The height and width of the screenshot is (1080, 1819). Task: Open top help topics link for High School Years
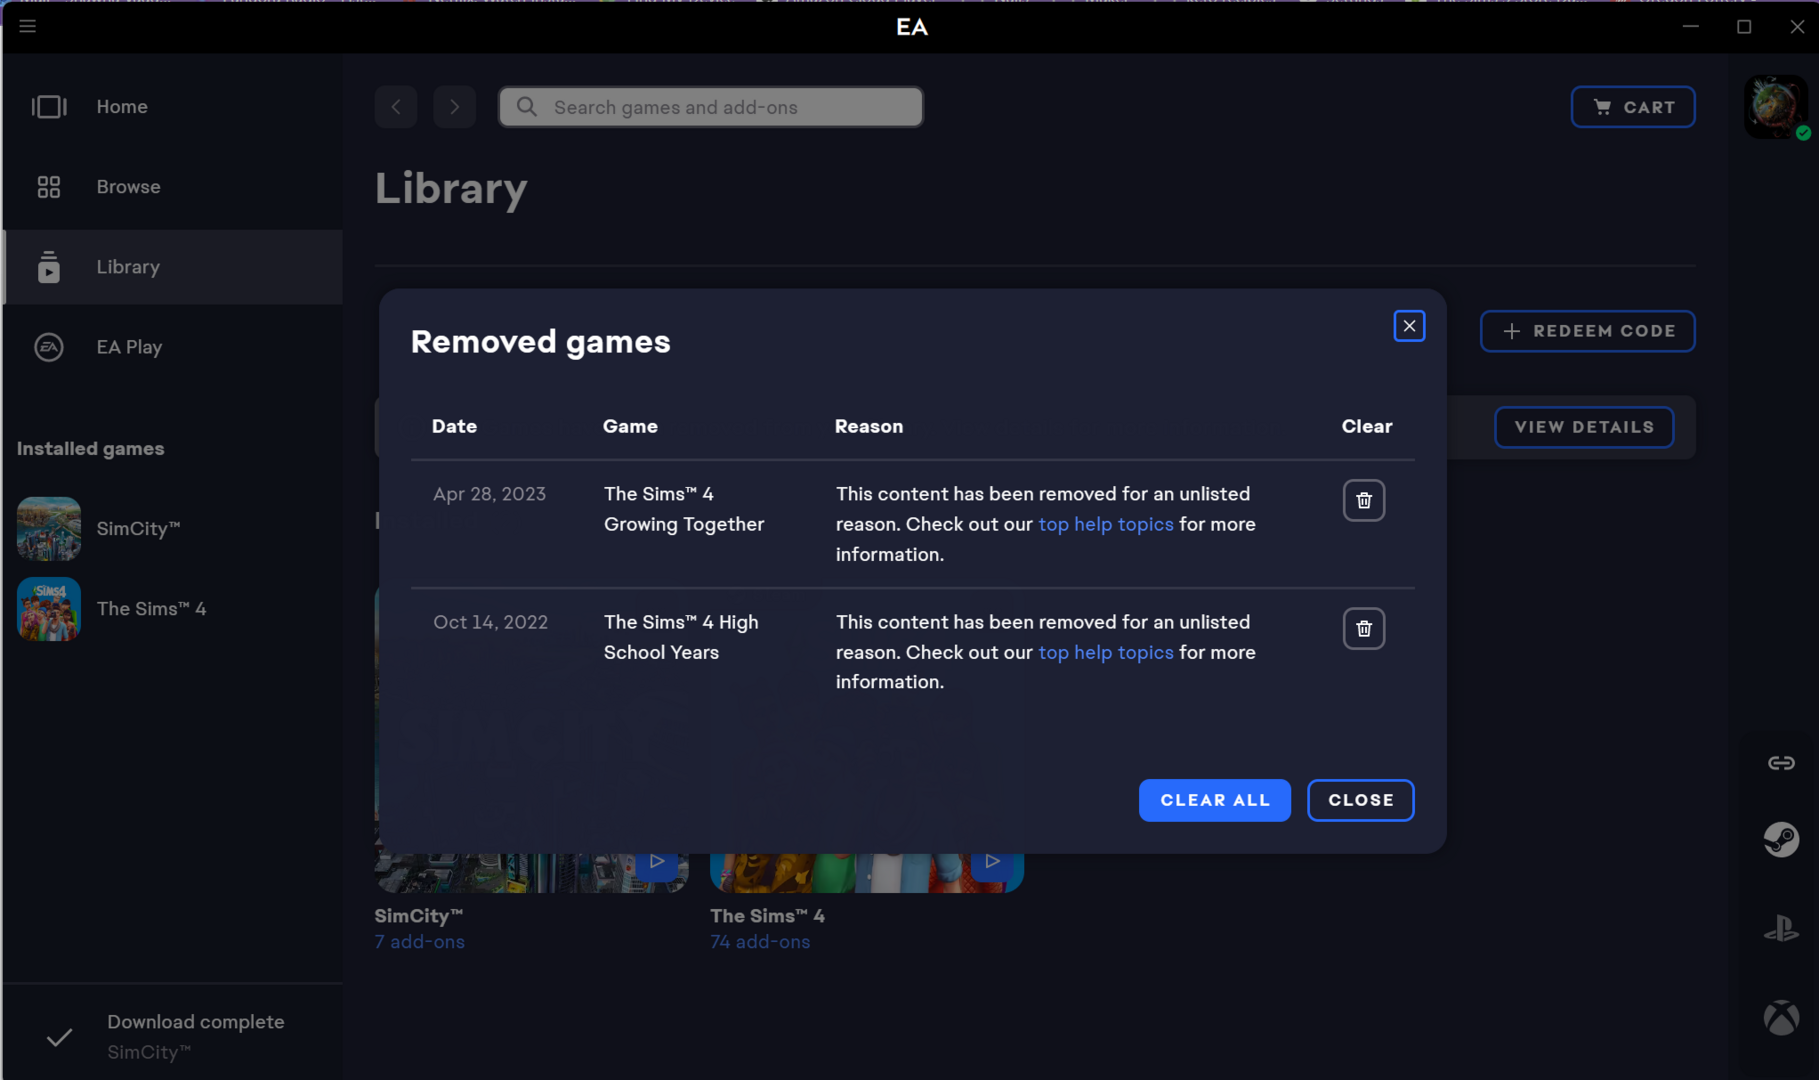1106,652
